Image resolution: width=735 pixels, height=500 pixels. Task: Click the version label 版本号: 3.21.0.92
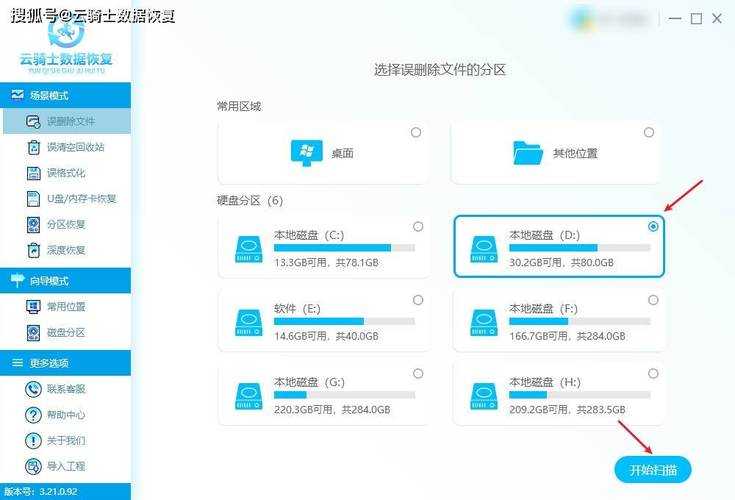coord(41,492)
